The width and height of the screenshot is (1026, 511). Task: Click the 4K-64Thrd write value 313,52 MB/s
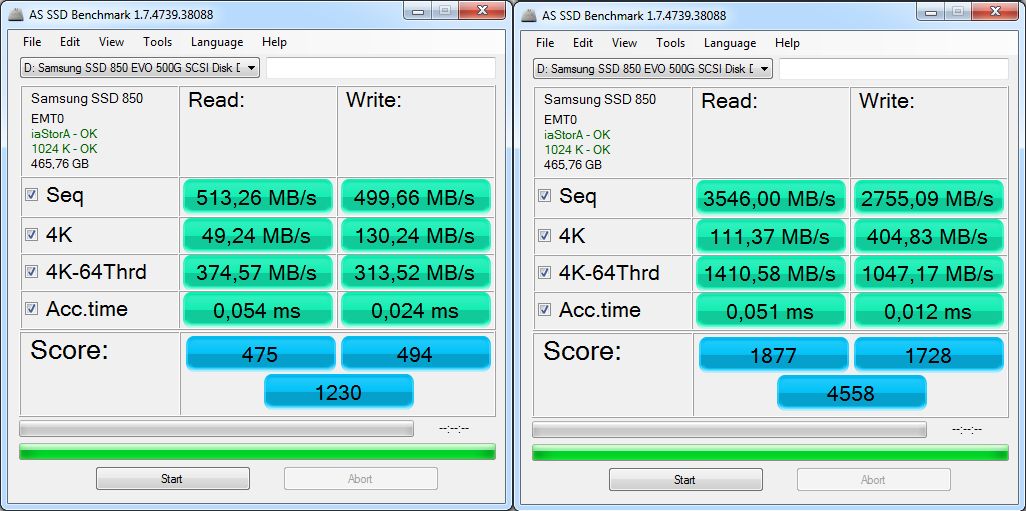pos(416,272)
